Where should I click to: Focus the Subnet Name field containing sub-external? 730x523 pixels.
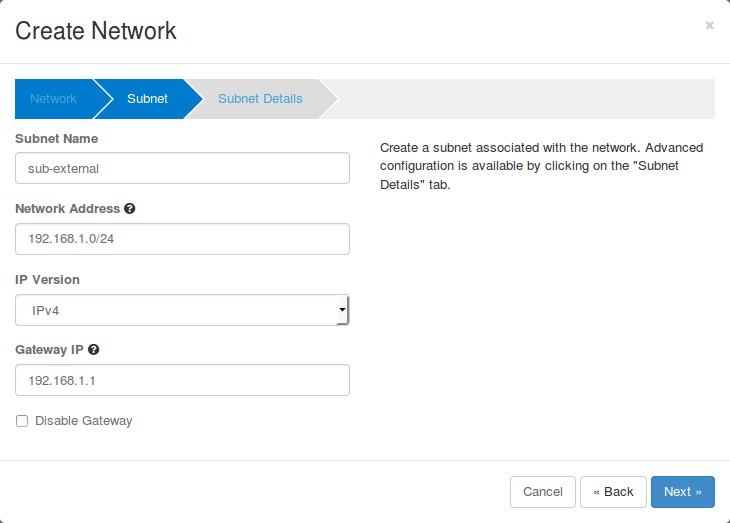point(182,169)
